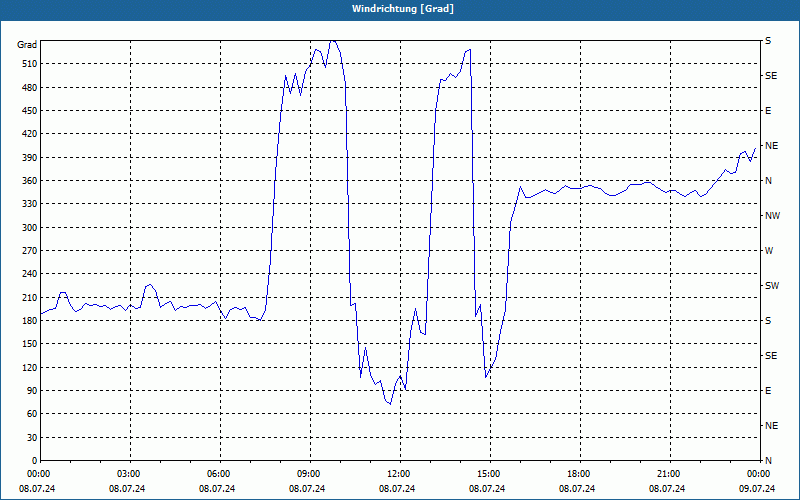Click the 09.07.24 date label
The height and width of the screenshot is (500, 800).
(x=757, y=488)
